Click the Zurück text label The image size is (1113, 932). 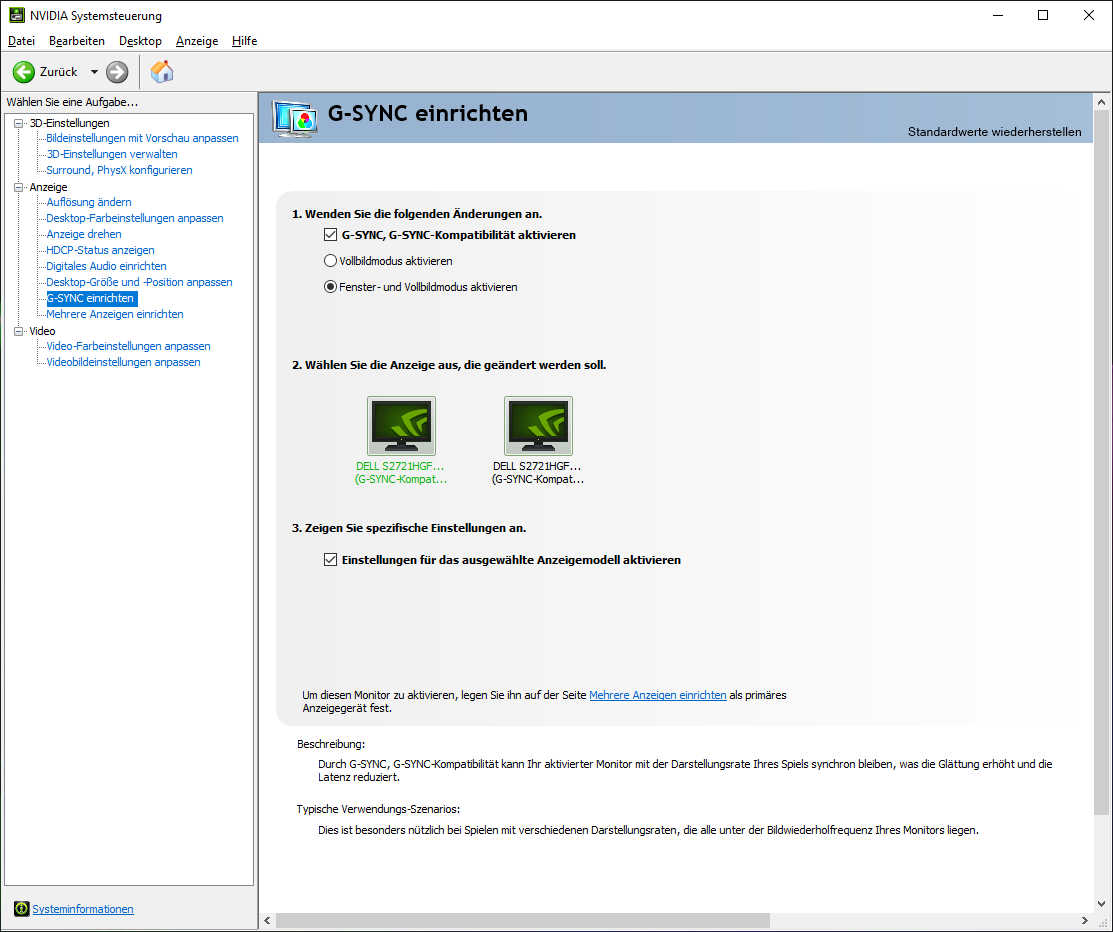[x=58, y=72]
